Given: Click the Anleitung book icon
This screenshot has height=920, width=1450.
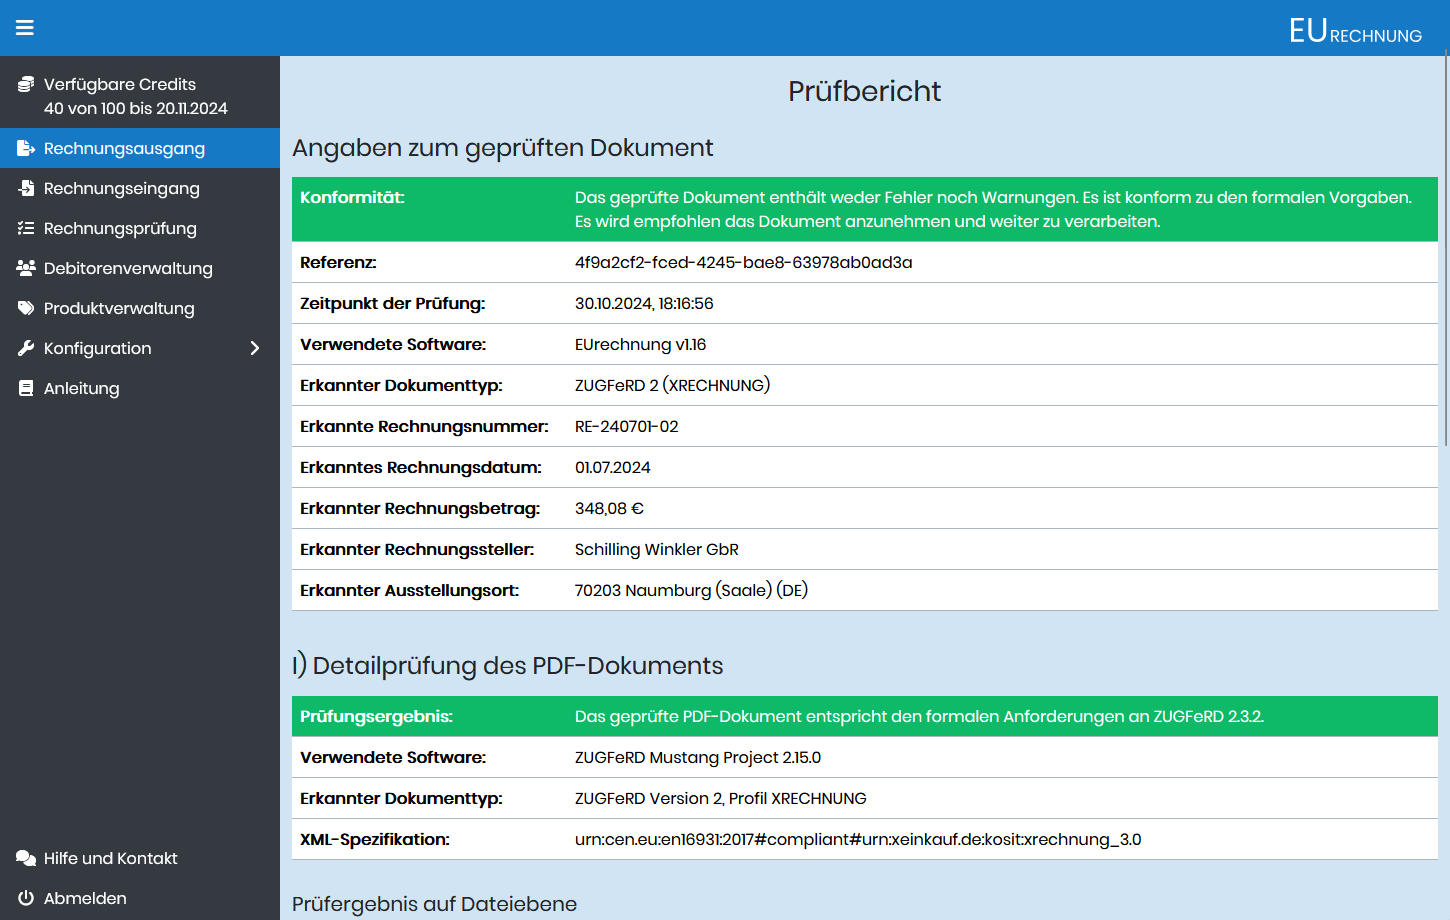Looking at the screenshot, I should pyautogui.click(x=26, y=388).
